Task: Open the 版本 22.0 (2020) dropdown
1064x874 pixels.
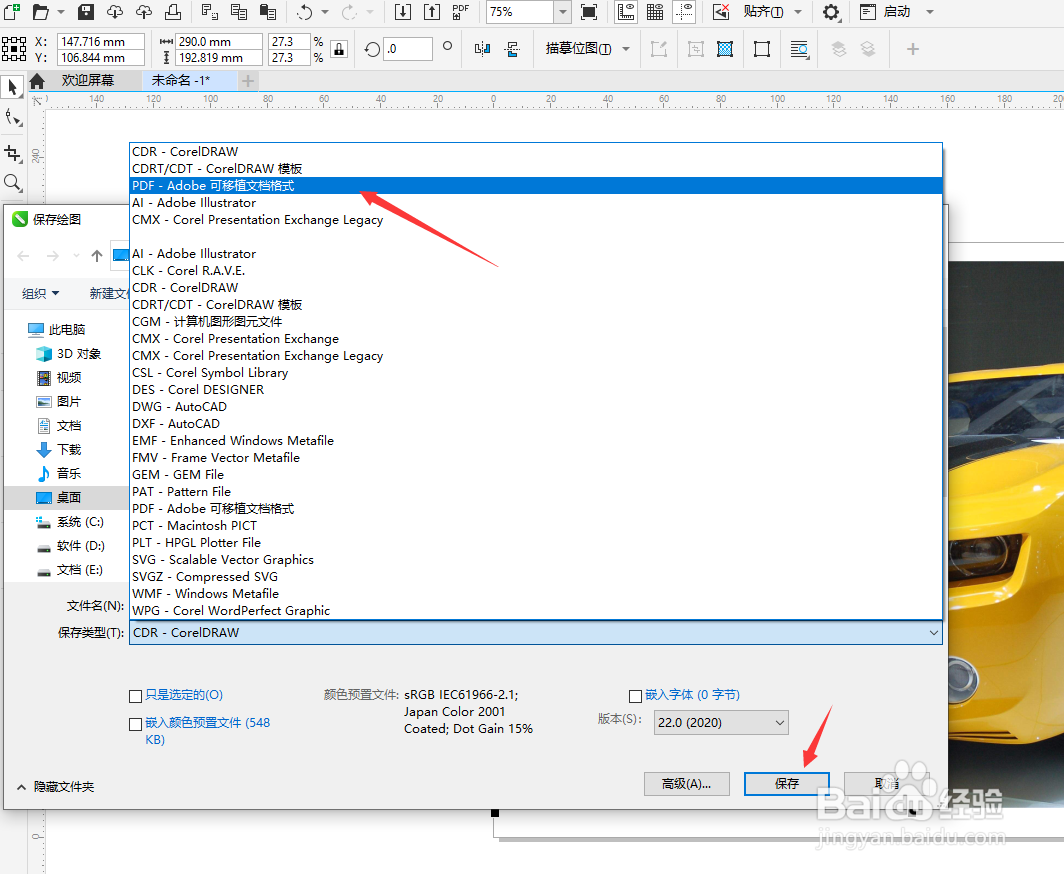Action: click(x=721, y=723)
